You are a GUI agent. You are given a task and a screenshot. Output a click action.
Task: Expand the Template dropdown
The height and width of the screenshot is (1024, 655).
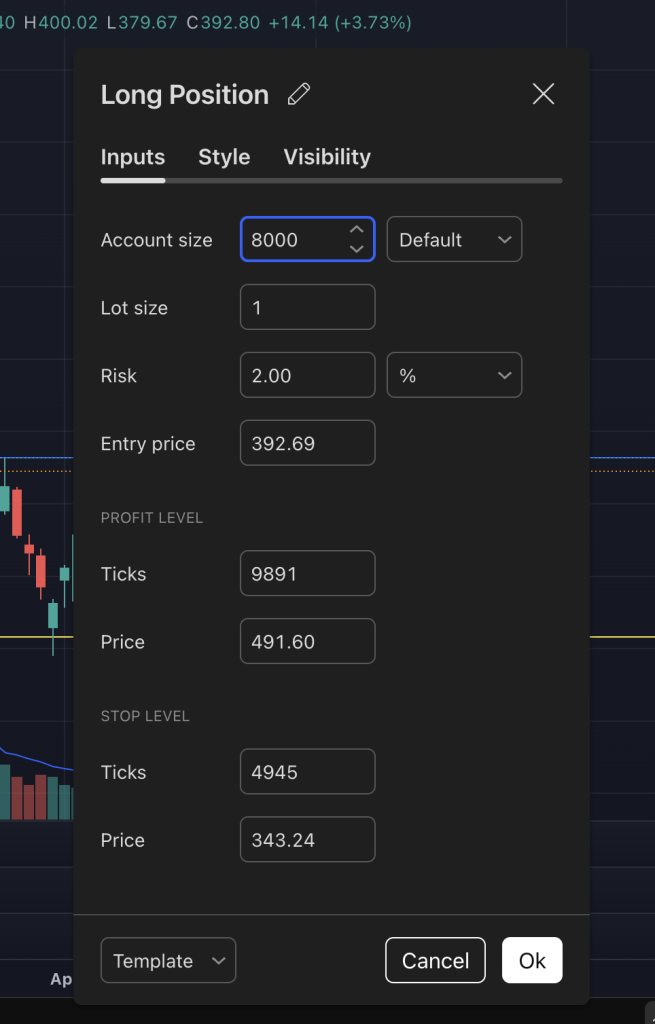pos(168,960)
